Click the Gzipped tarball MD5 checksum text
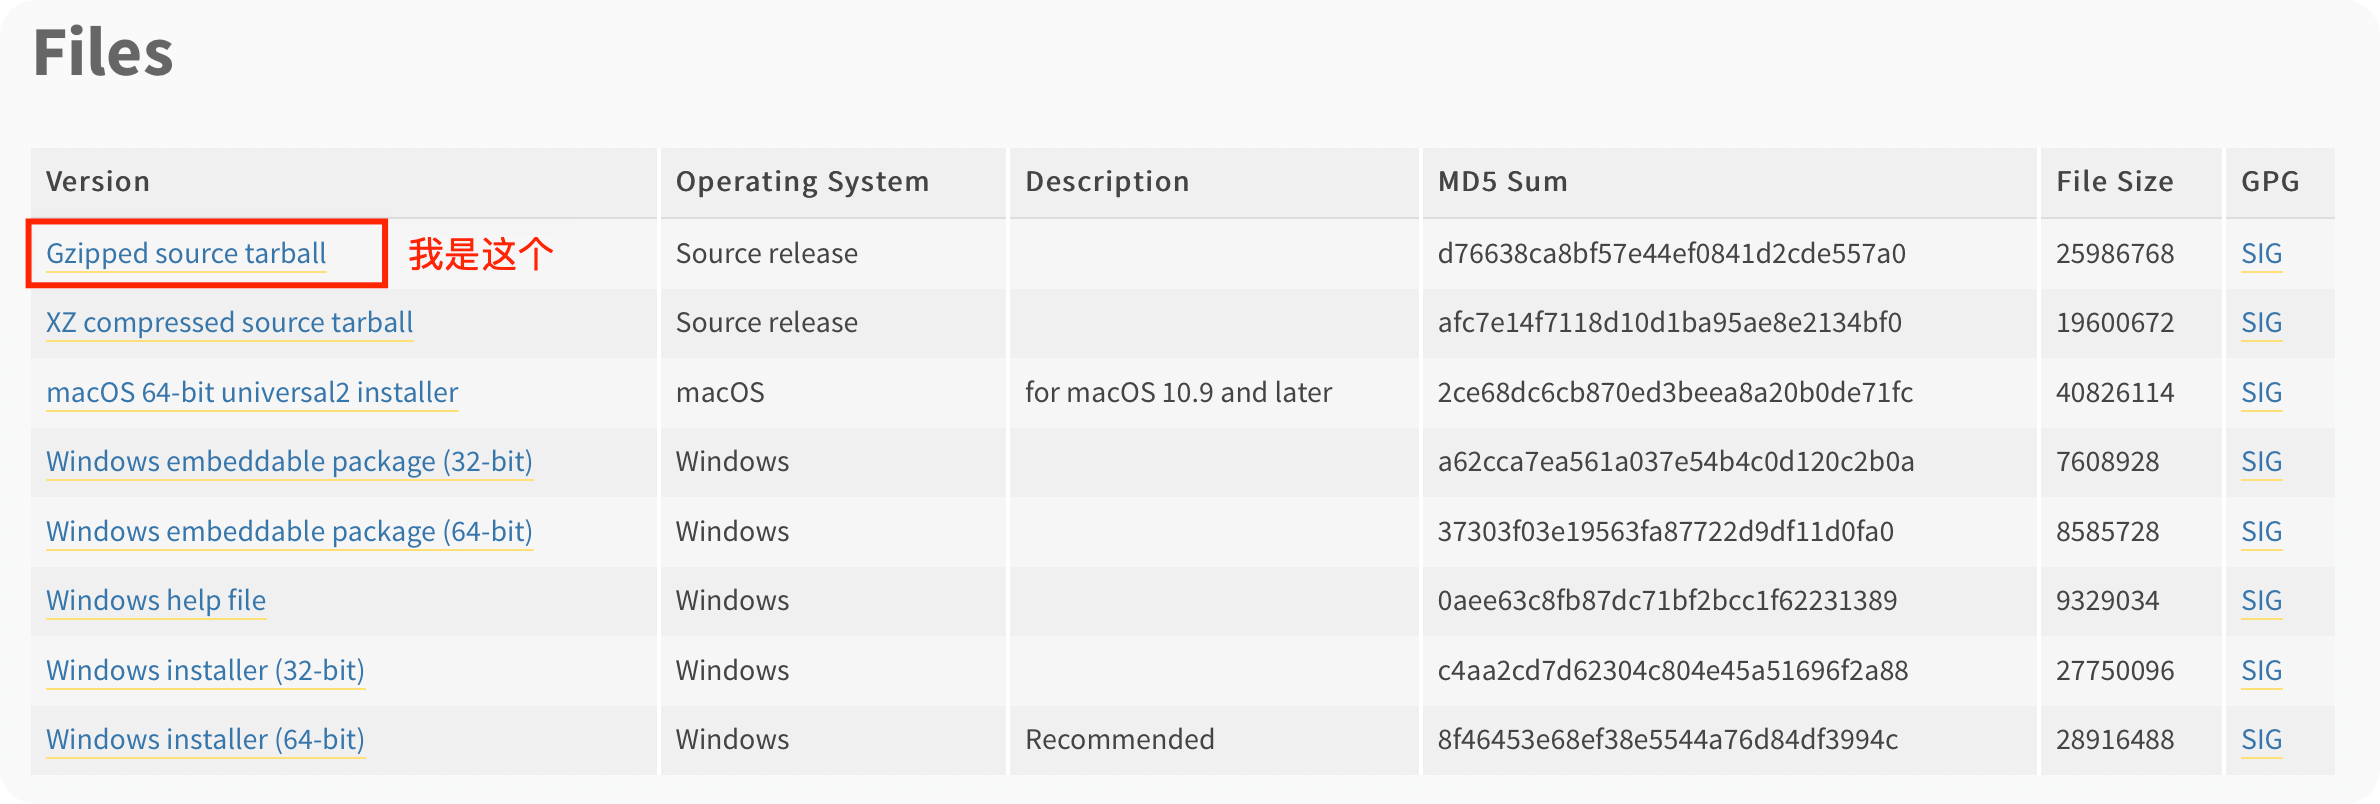 click(1671, 254)
